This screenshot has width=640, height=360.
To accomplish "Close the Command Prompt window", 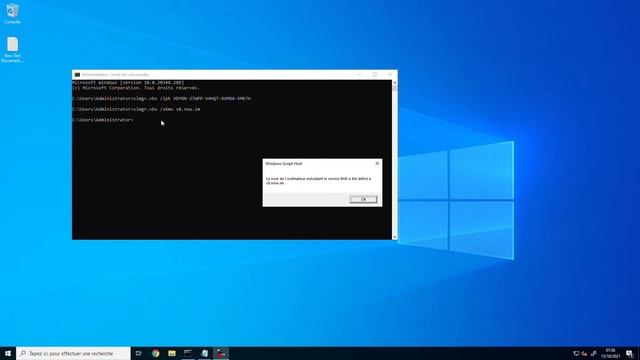I will [390, 75].
